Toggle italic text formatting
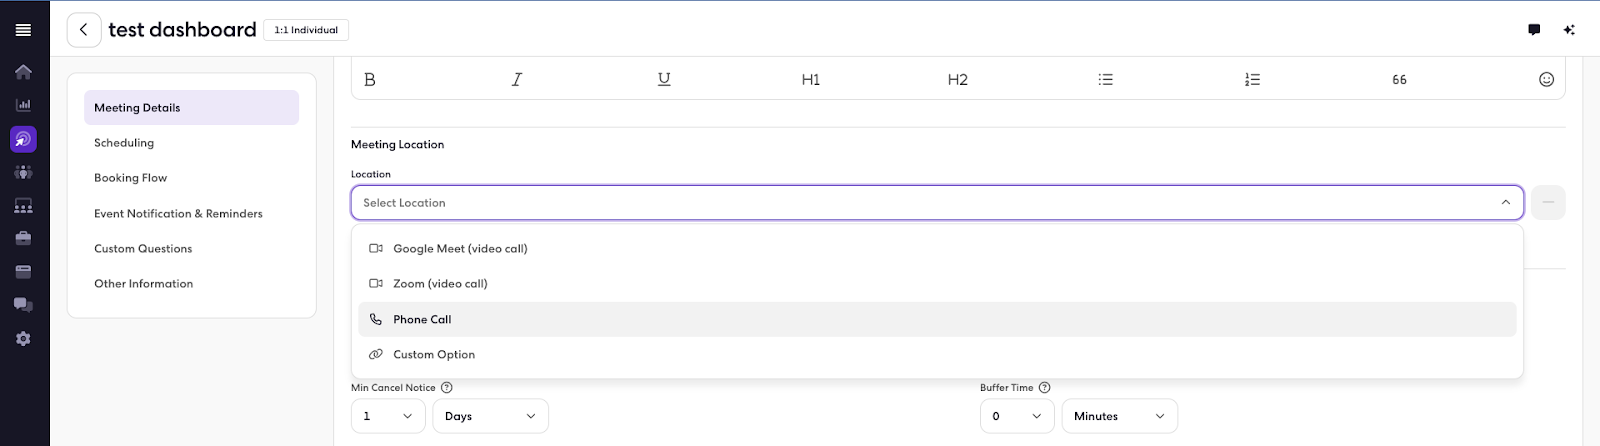 (x=517, y=80)
